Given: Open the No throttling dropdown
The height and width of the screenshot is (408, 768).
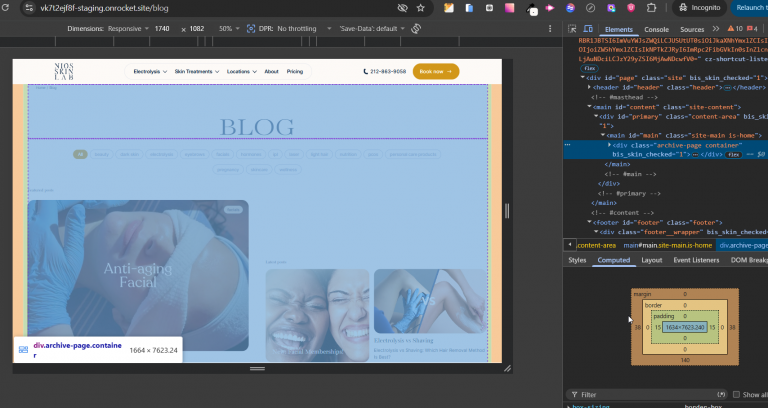Looking at the screenshot, I should (304, 28).
